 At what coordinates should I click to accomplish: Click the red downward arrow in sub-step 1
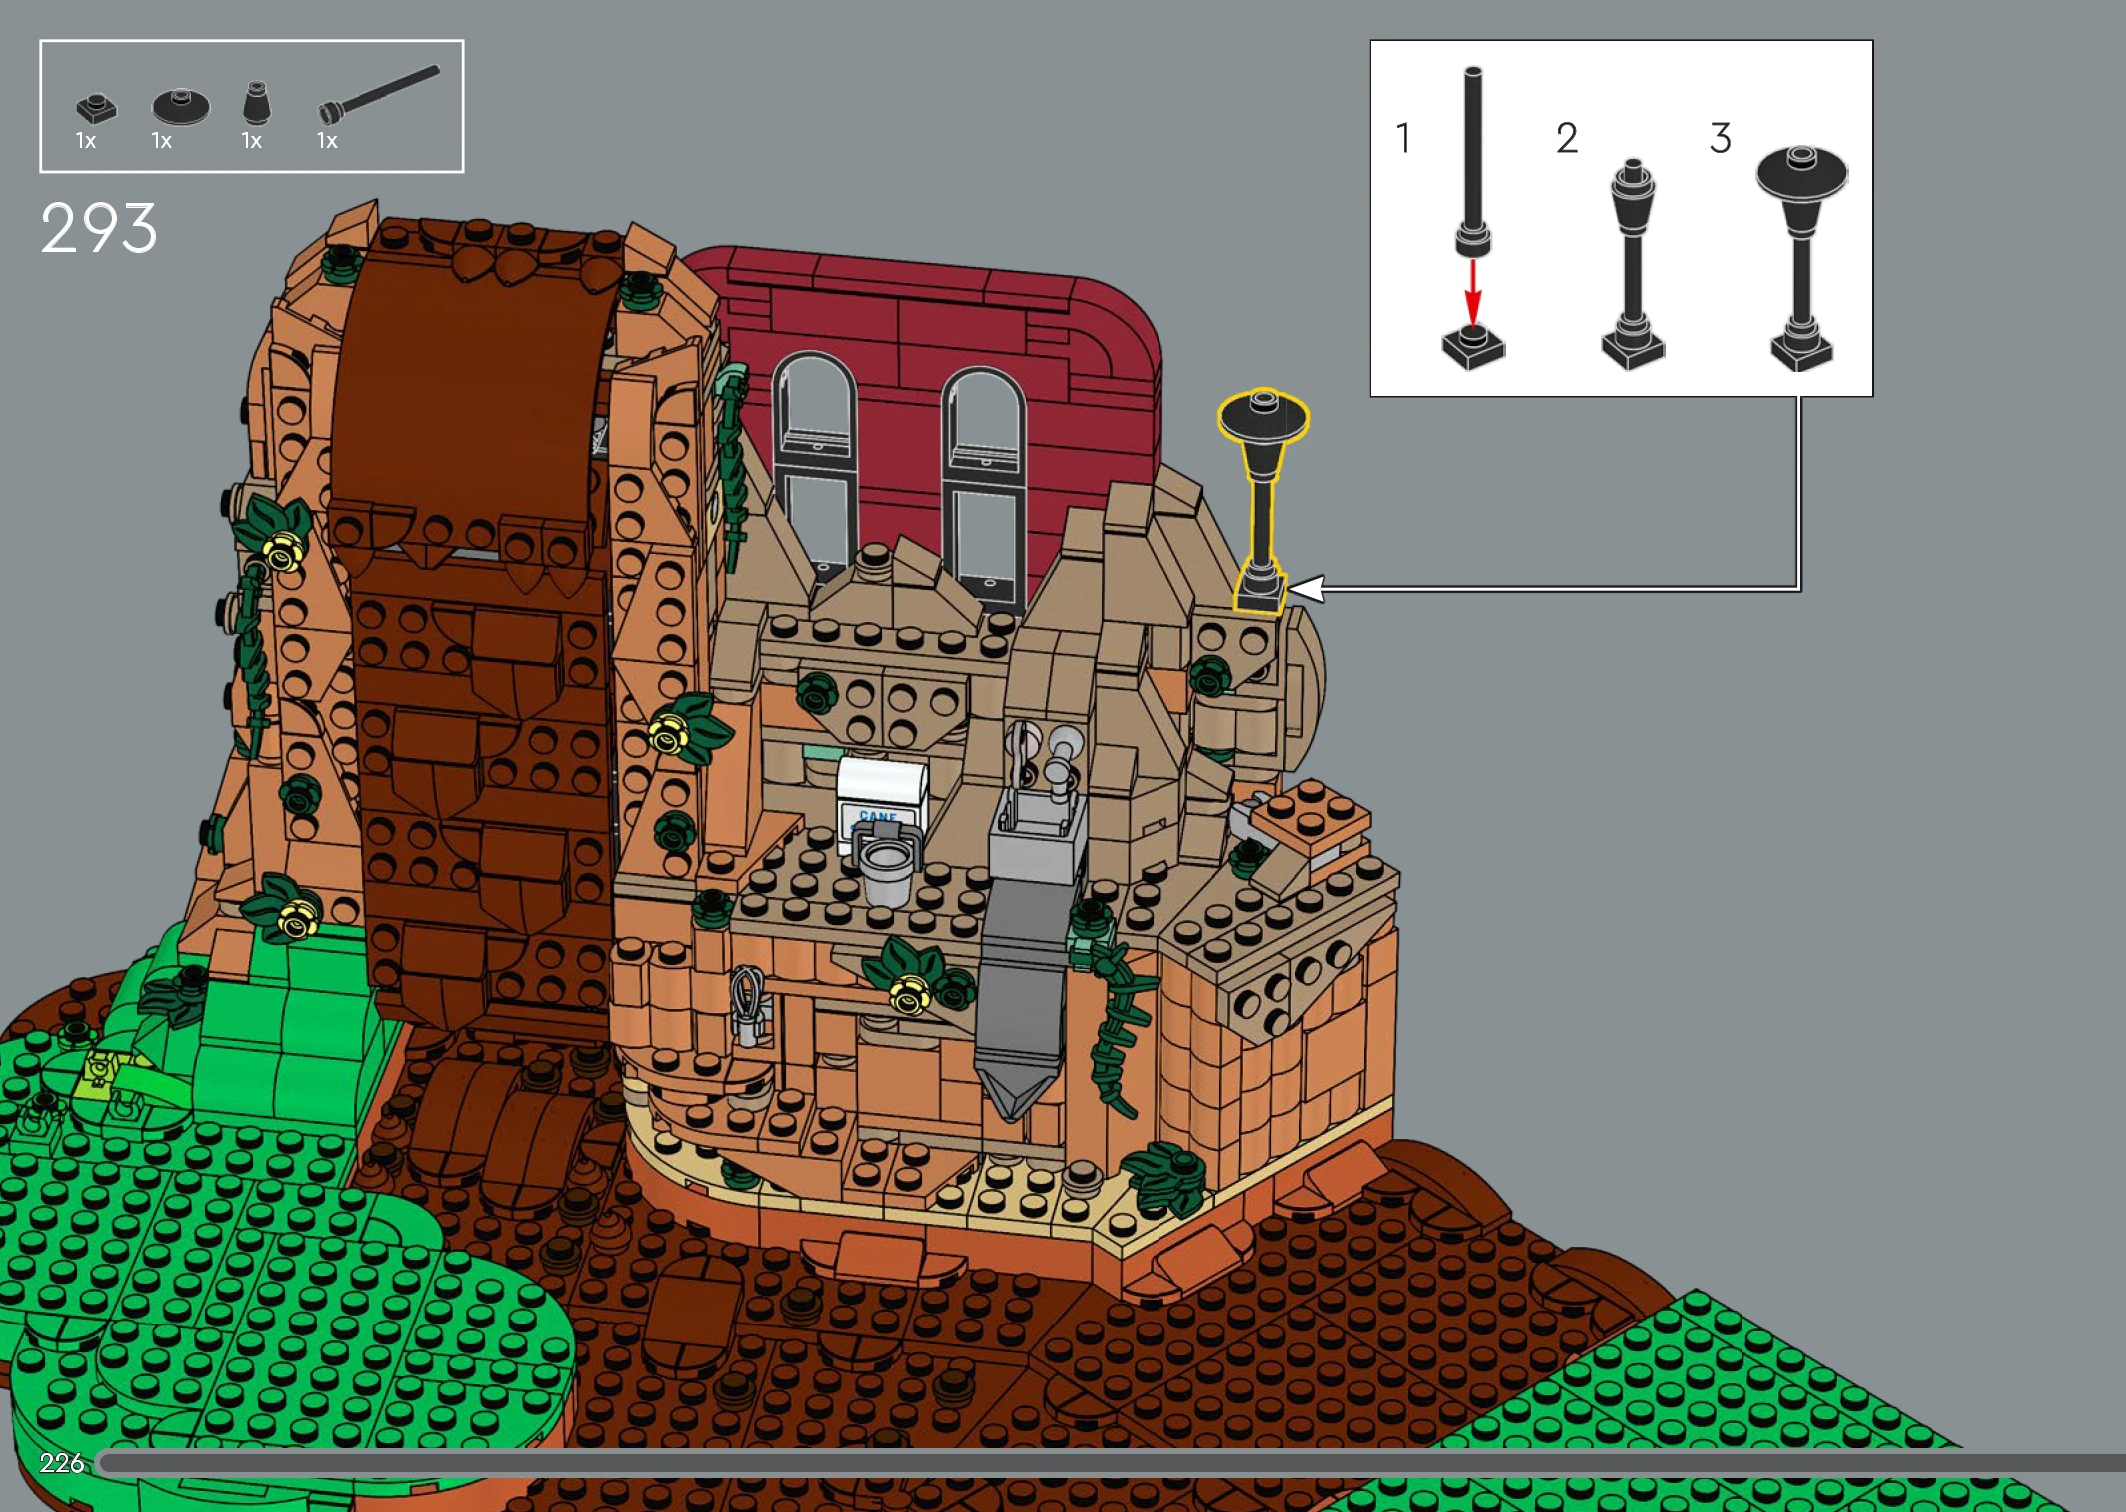coord(1472,293)
